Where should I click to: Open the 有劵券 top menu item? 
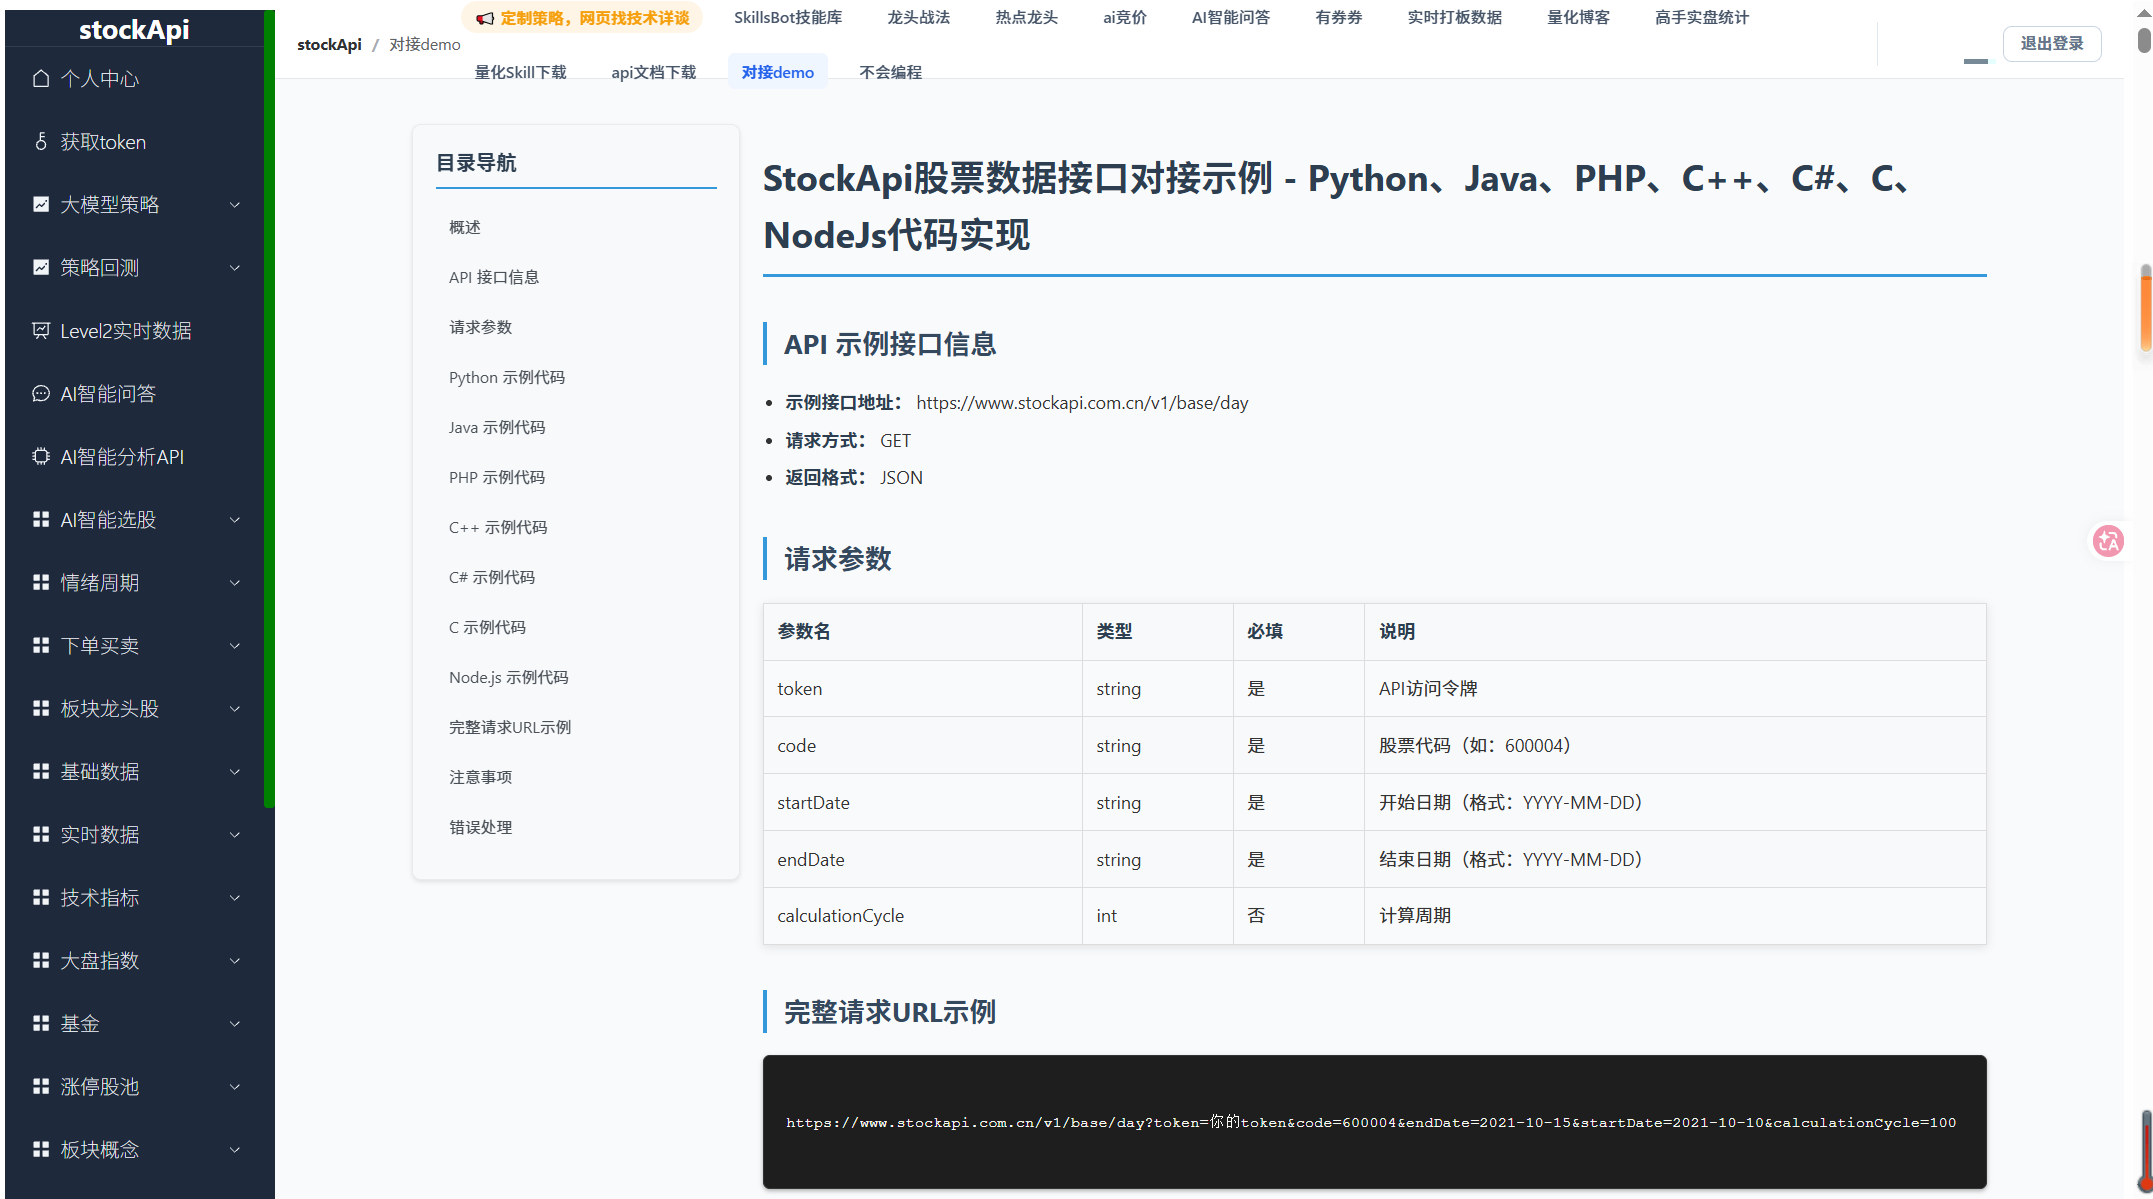(x=1339, y=17)
